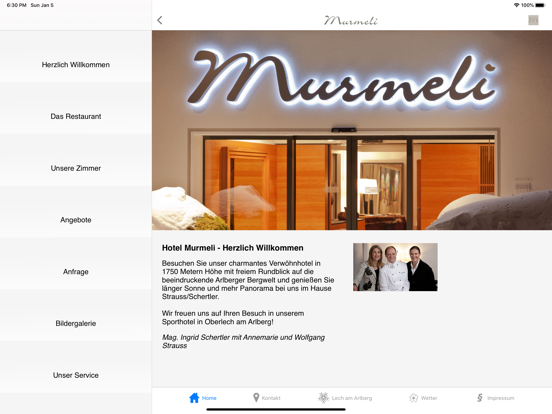Switch to the Lech am Arlberg tab

345,398
